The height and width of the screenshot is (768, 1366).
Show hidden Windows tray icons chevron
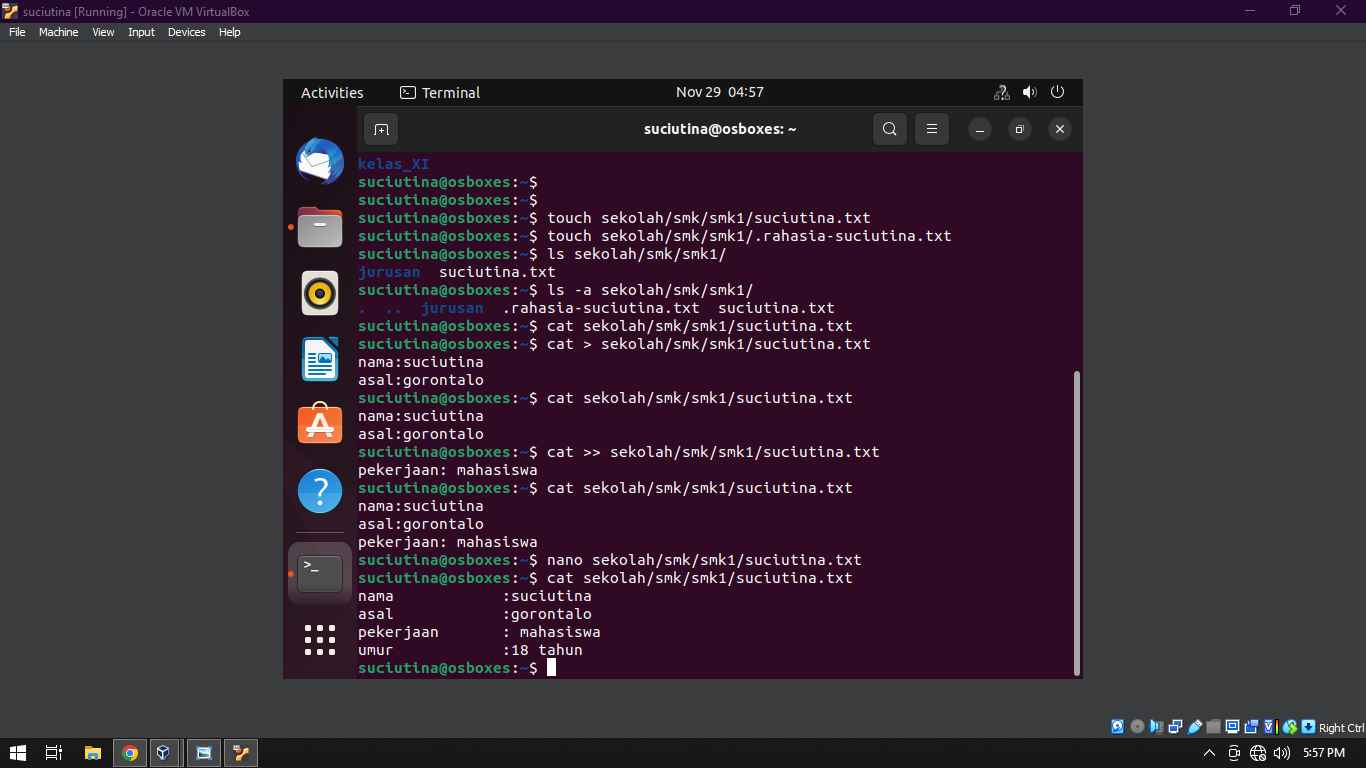pyautogui.click(x=1209, y=753)
